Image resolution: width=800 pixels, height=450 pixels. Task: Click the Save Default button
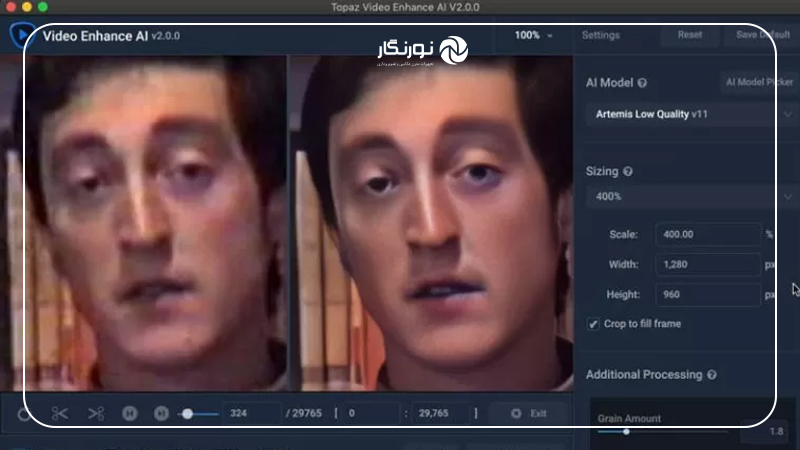(762, 35)
